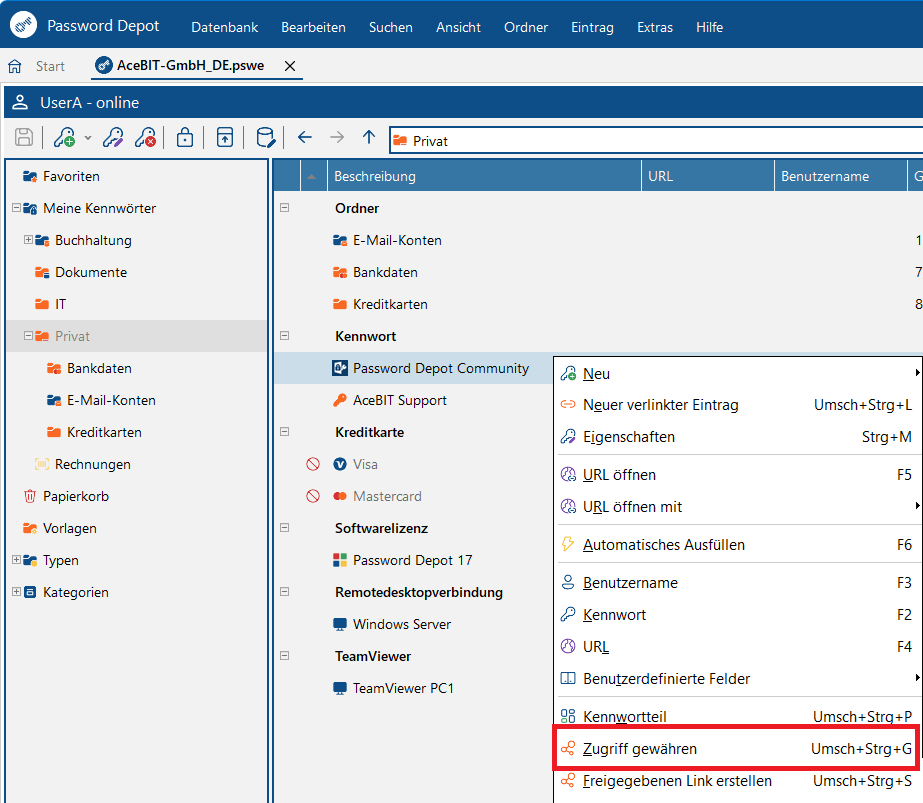Open the Ansicht menu
This screenshot has height=803, width=923.
[458, 27]
